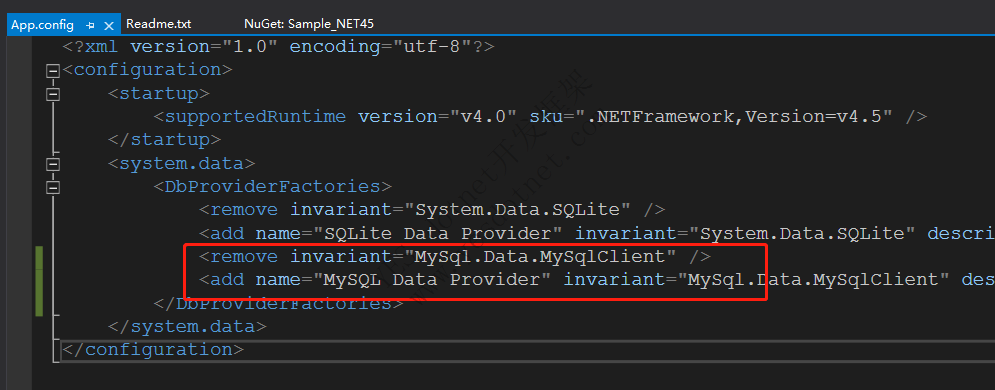The image size is (995, 390).
Task: Click the closing </startup> tag
Action: click(x=164, y=140)
